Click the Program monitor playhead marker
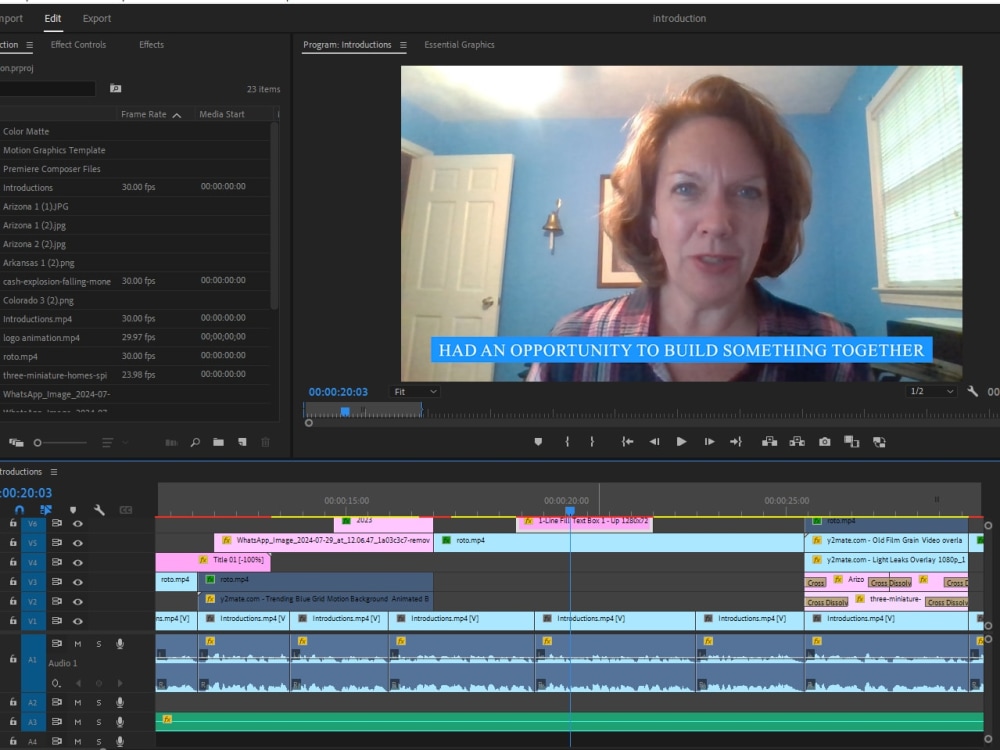 (345, 411)
